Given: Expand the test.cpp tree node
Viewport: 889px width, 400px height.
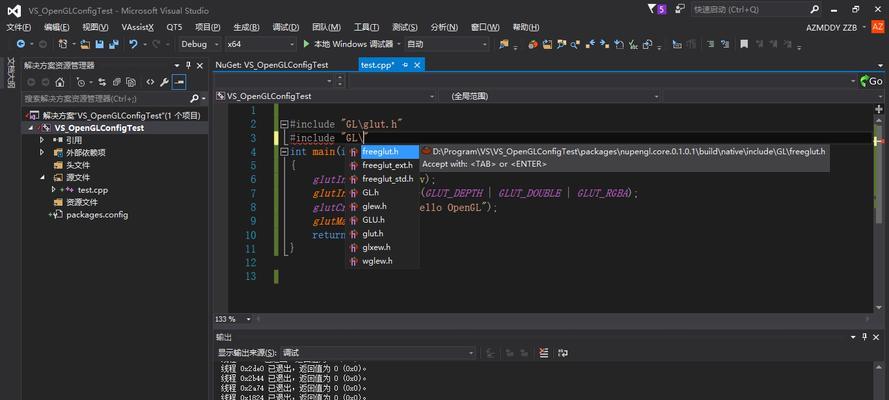Looking at the screenshot, I should tap(53, 190).
